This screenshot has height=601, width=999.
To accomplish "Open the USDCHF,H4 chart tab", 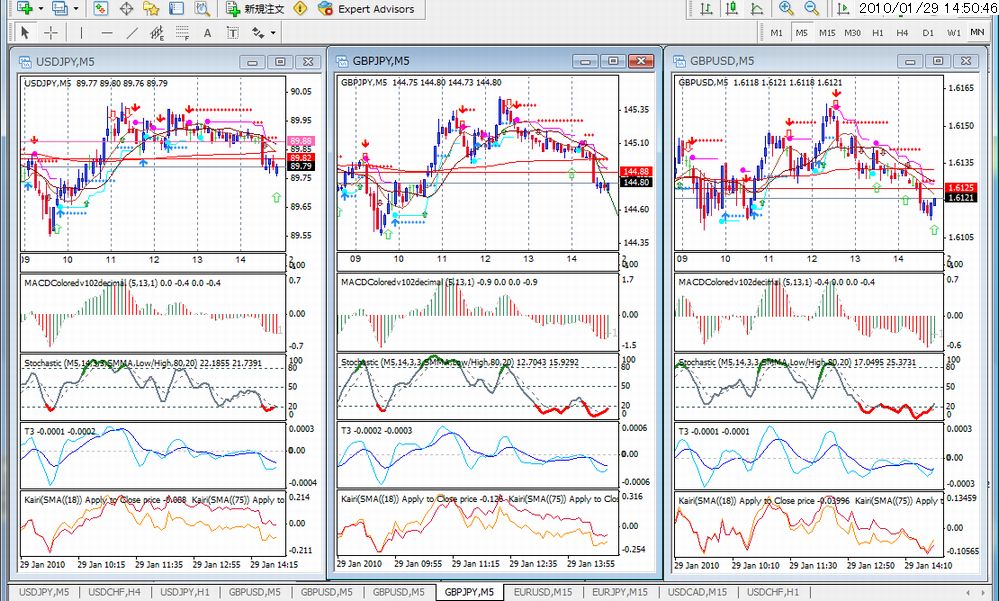I will 114,592.
